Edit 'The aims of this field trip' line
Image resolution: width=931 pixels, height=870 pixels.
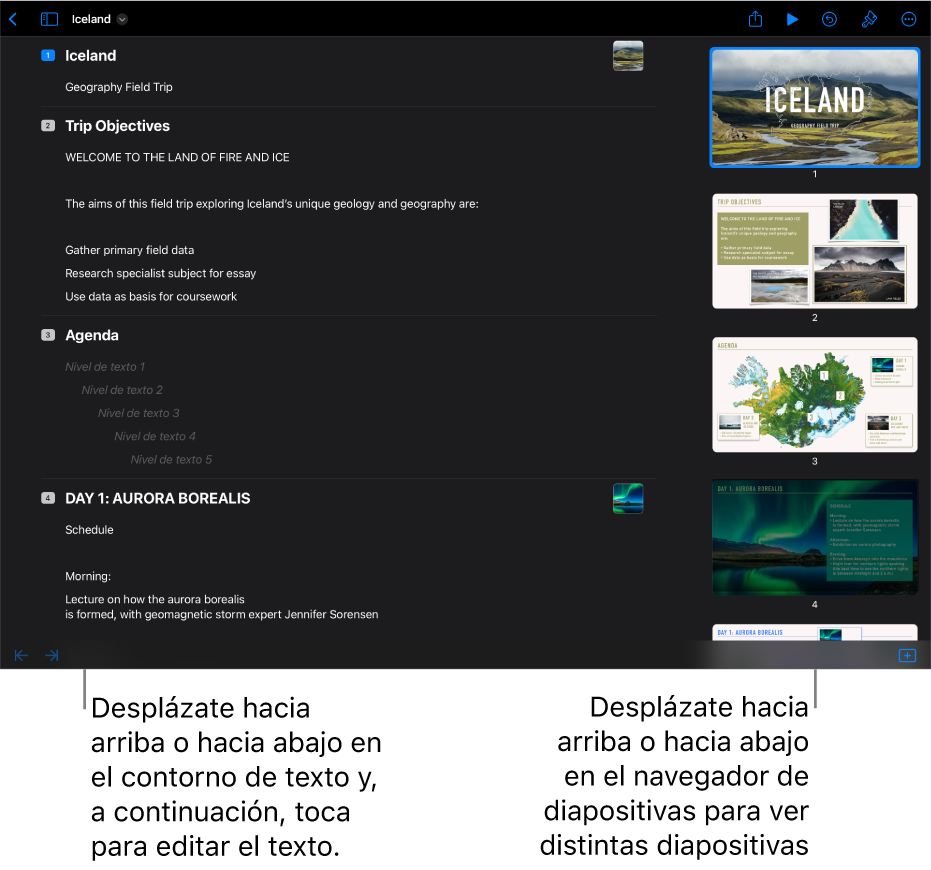272,203
